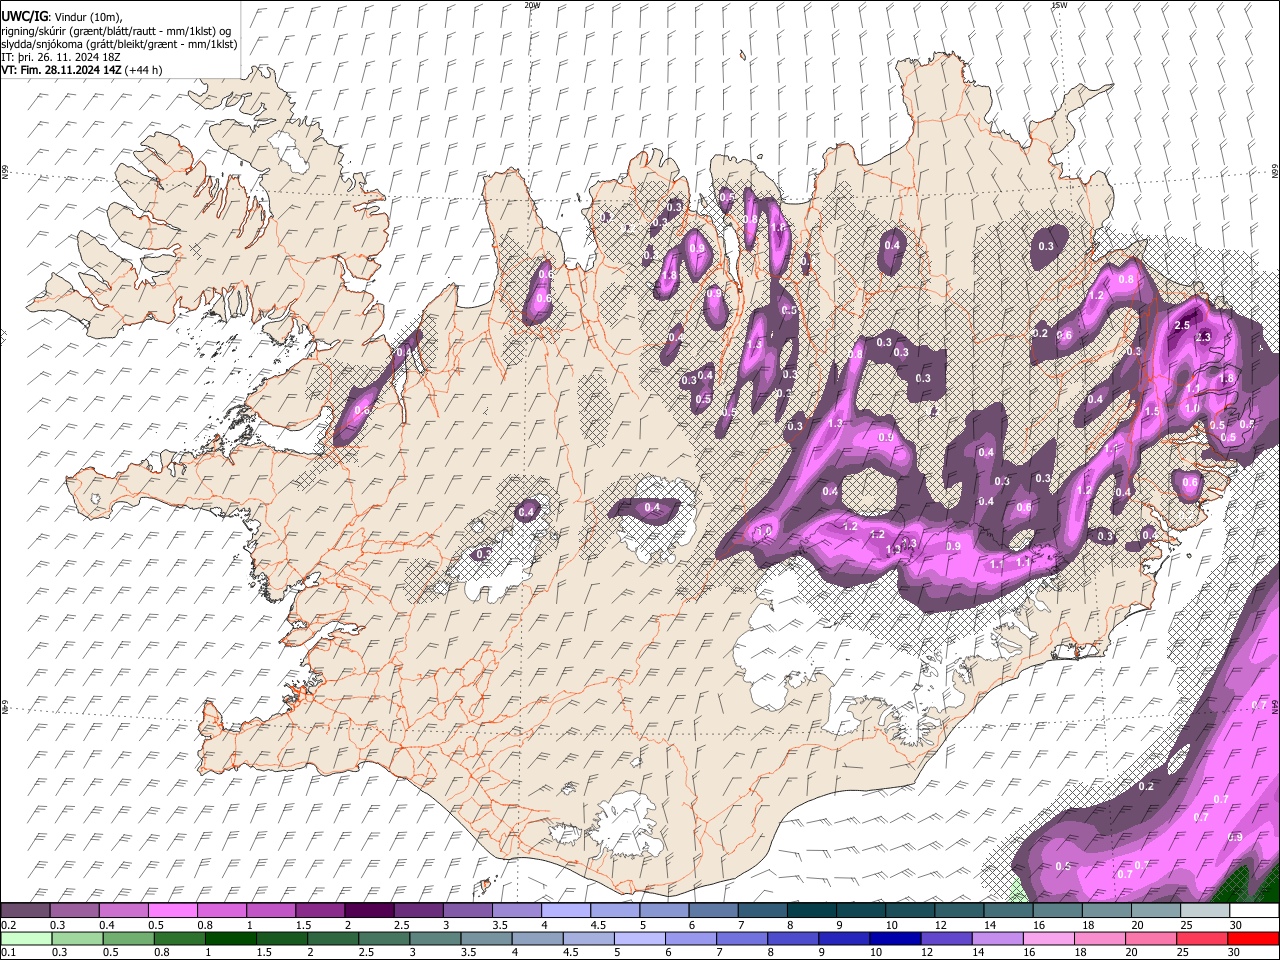Click the 'rigning/skúrir' legend description line
This screenshot has width=1280, height=960.
click(x=117, y=31)
